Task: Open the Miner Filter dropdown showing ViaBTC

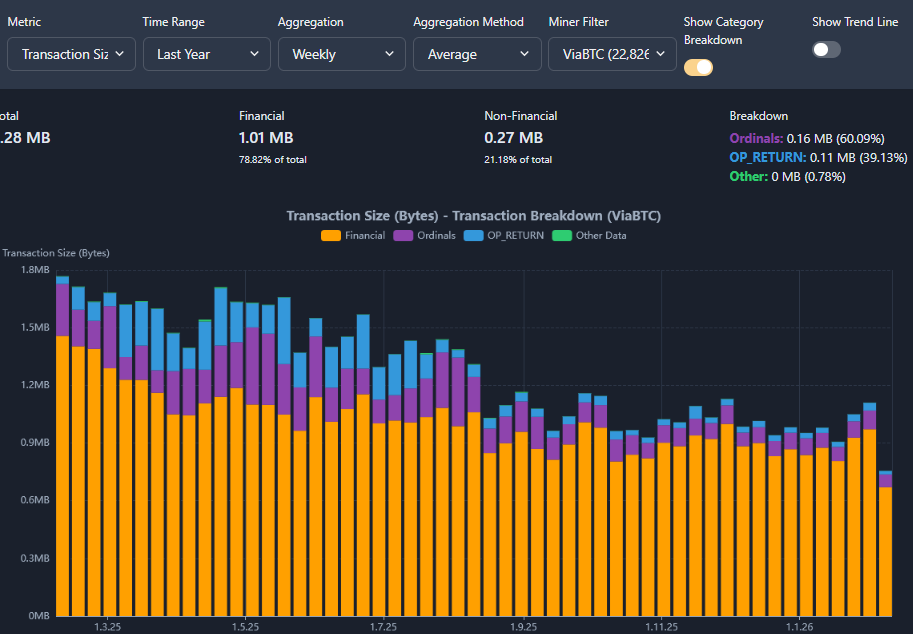Action: [612, 54]
